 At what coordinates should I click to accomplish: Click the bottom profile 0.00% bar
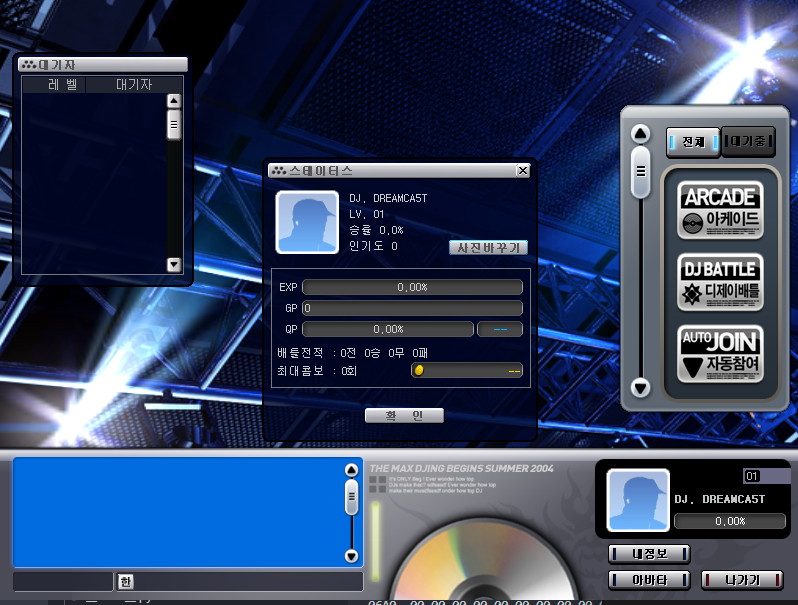coord(730,521)
